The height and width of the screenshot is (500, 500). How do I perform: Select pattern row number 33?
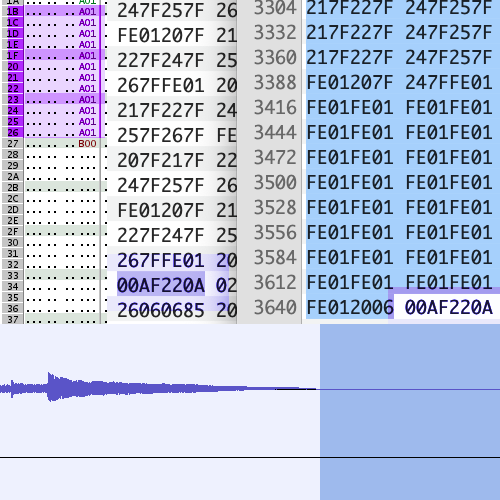pos(13,276)
